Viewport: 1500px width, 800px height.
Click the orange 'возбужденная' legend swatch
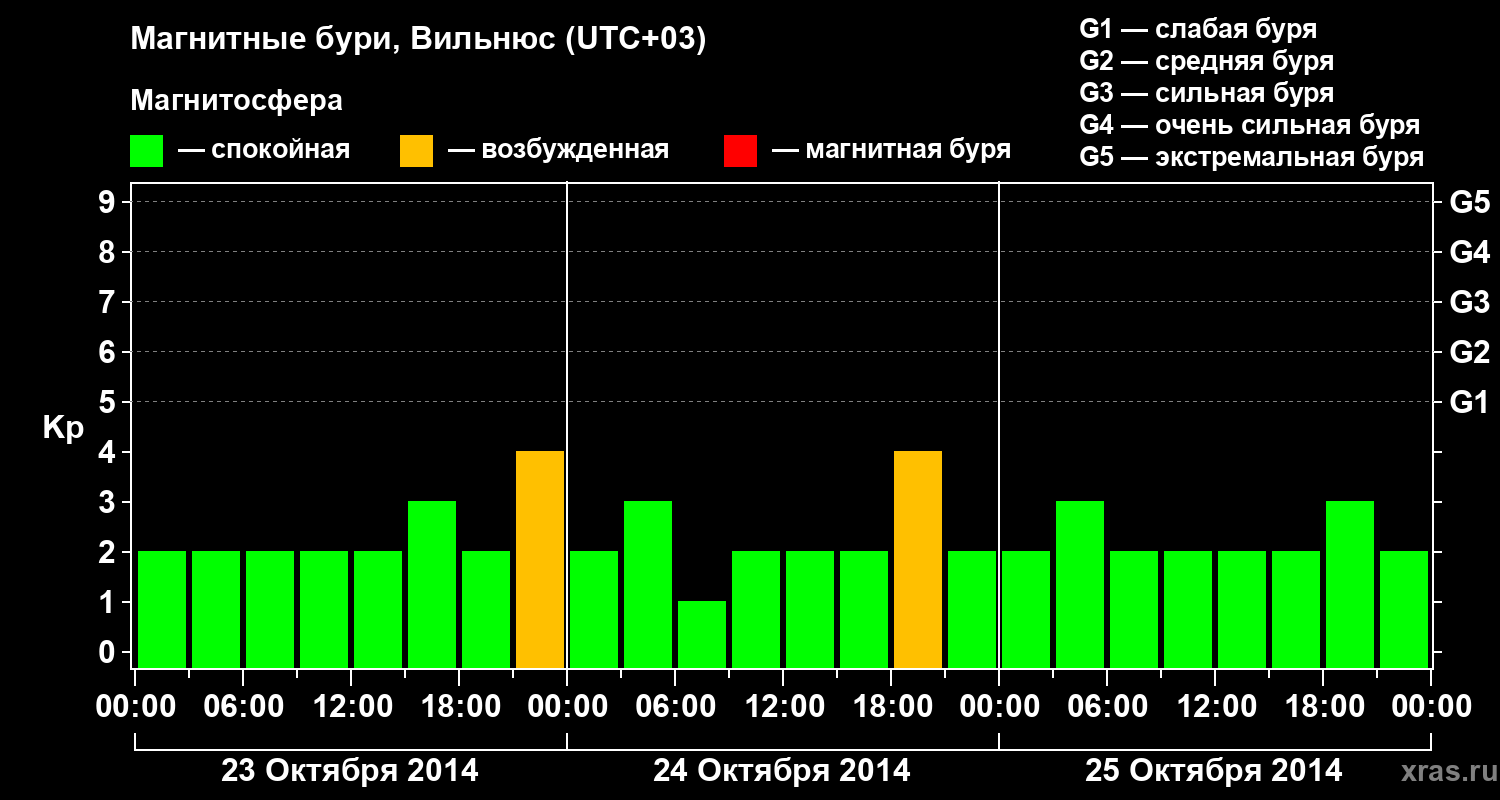pyautogui.click(x=416, y=151)
